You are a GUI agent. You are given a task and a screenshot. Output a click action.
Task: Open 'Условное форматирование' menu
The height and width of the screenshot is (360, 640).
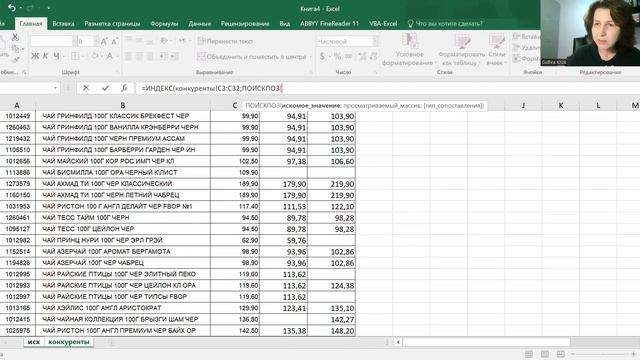point(409,50)
